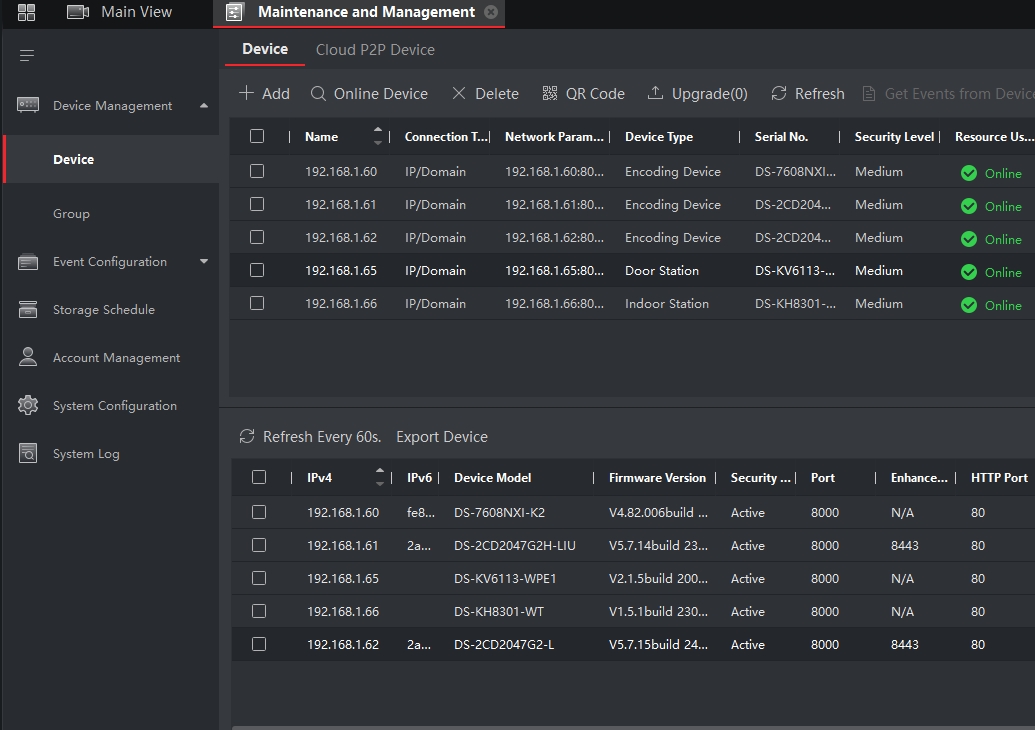Refresh the device list
Image resolution: width=1035 pixels, height=730 pixels.
click(x=807, y=94)
